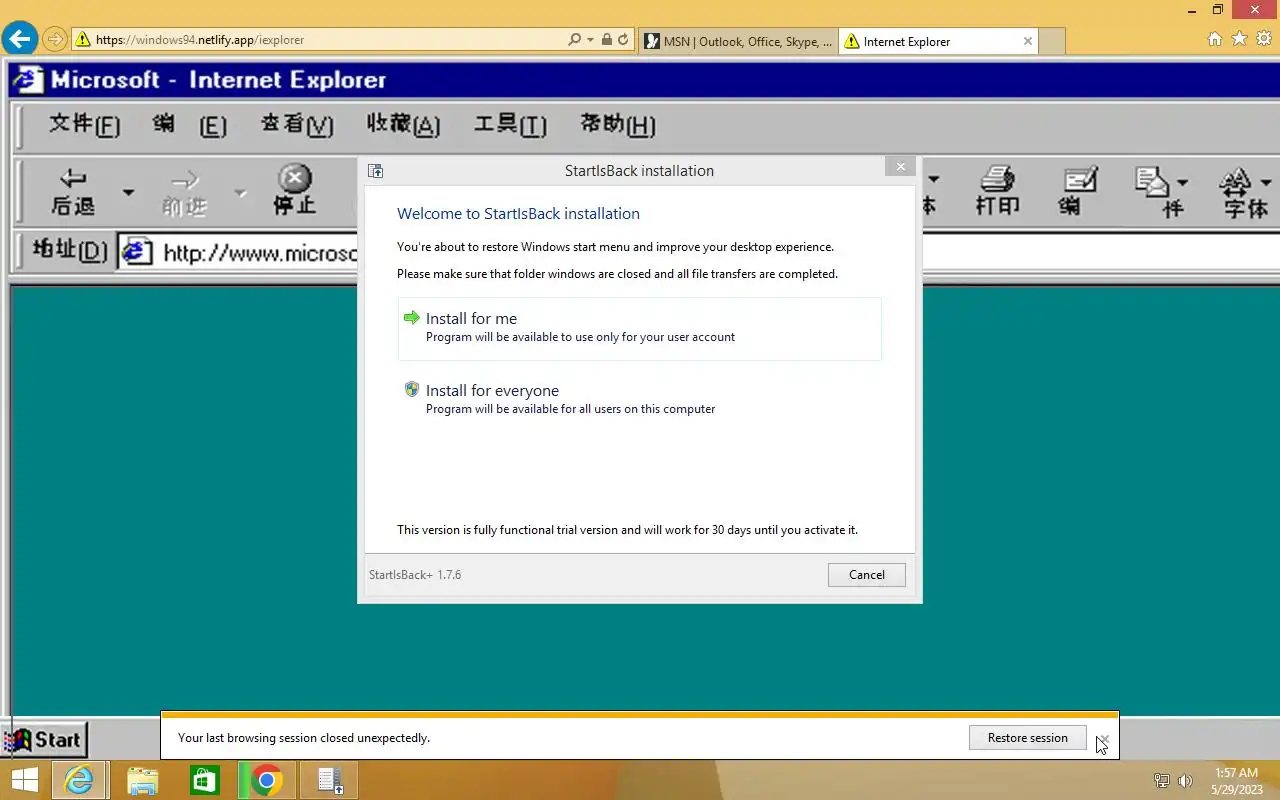Open the 后退 back history dropdown arrow
Screen dimensions: 1280x800
(128, 192)
